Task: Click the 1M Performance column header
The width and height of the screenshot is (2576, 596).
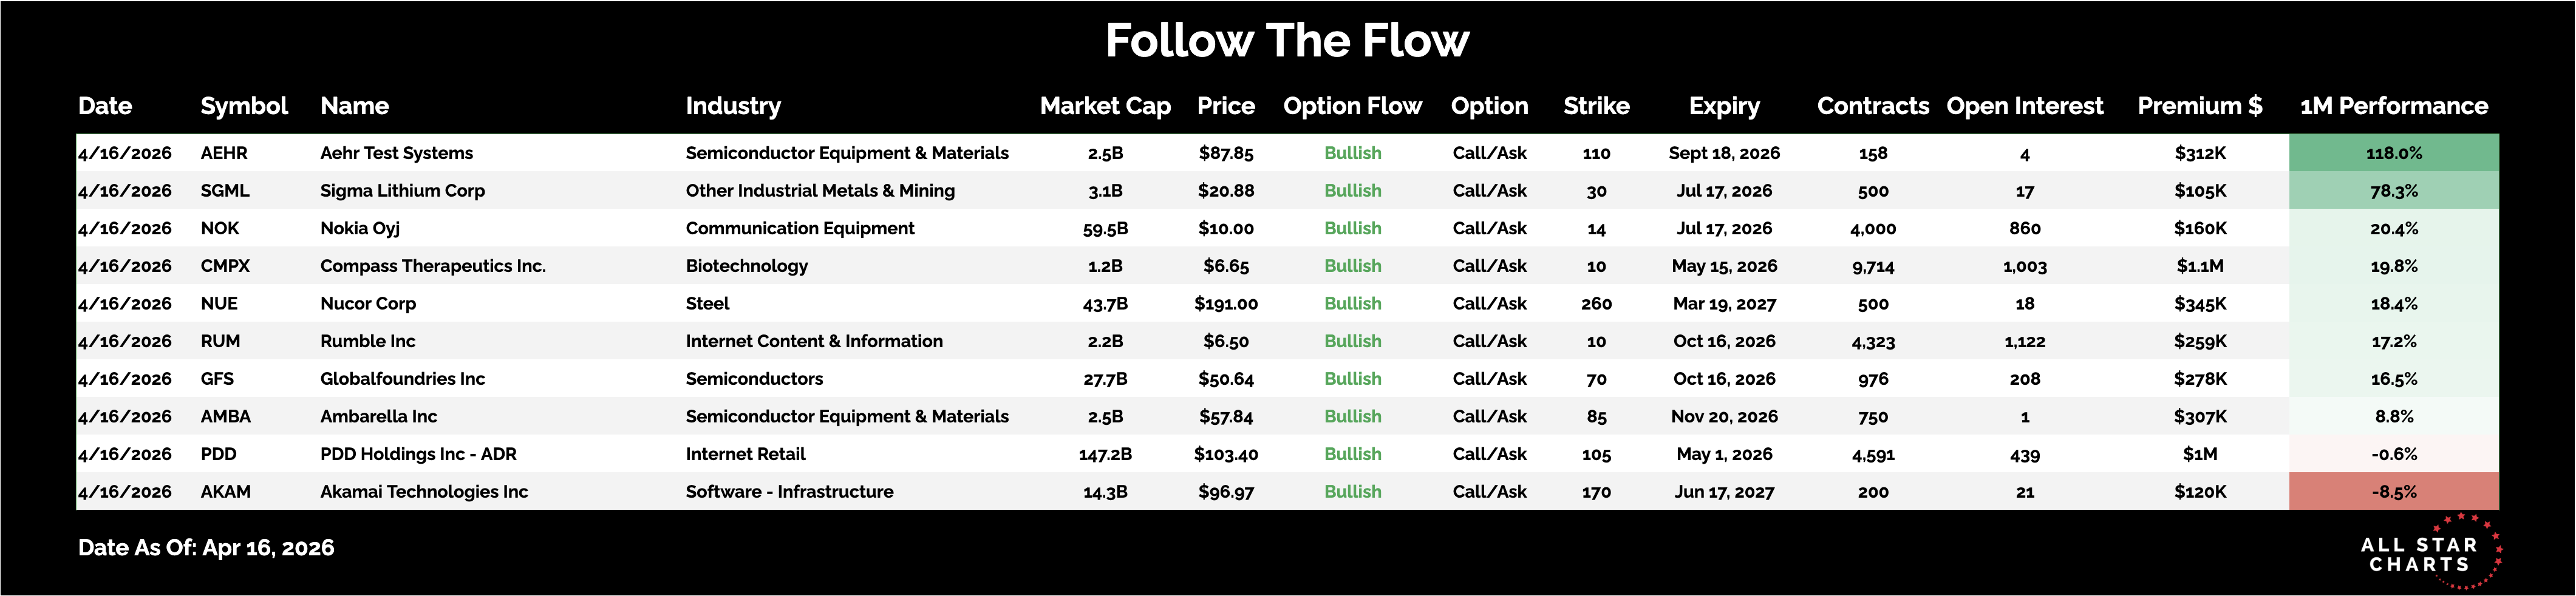Action: point(2393,106)
